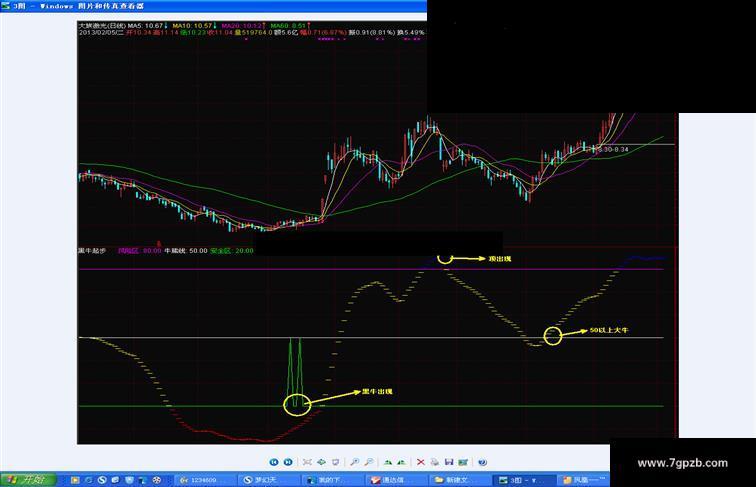Click the MA5: 10.67 indicator text

coord(146,26)
